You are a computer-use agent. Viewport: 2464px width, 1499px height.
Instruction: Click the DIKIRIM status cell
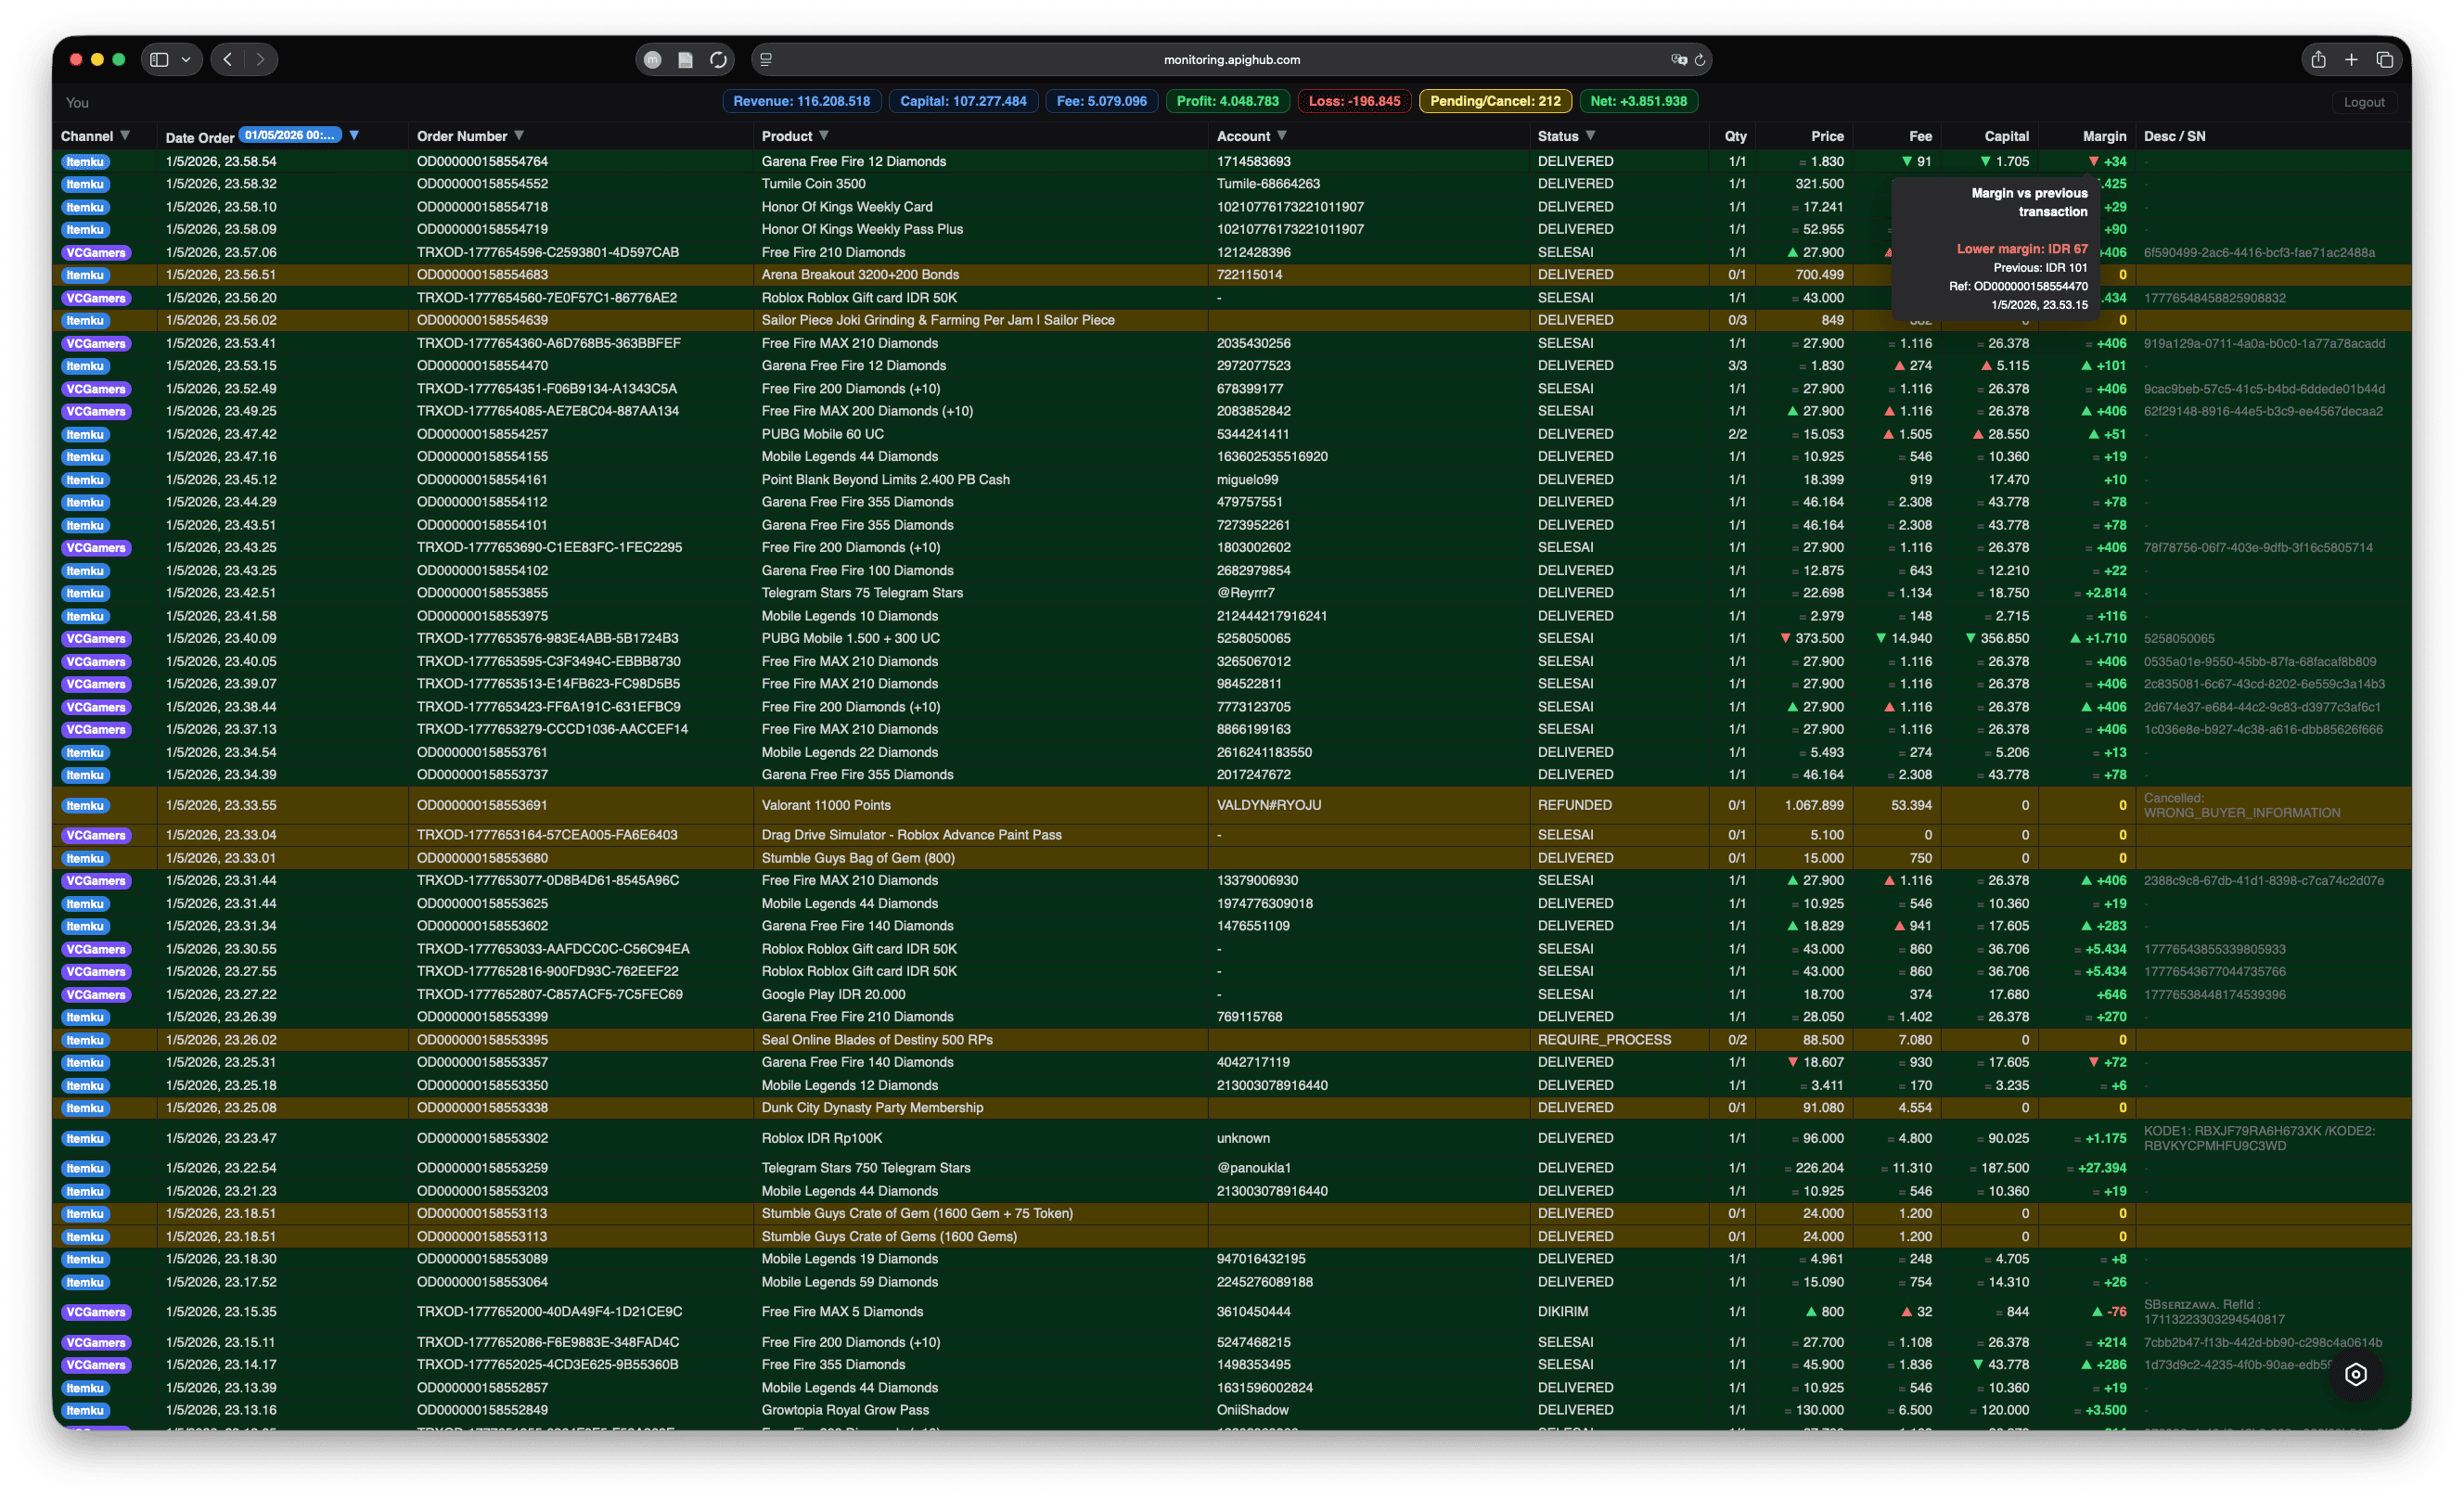pyautogui.click(x=1562, y=1312)
